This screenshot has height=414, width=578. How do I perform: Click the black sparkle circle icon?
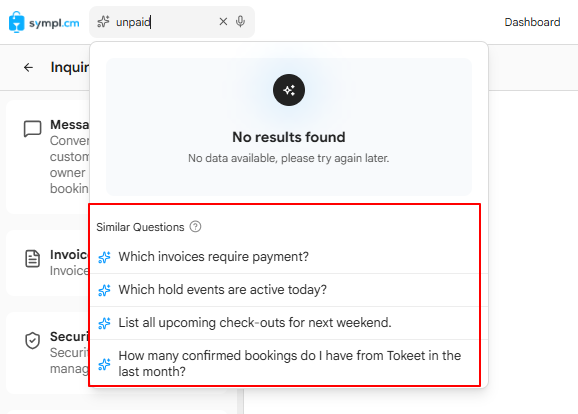[x=289, y=90]
